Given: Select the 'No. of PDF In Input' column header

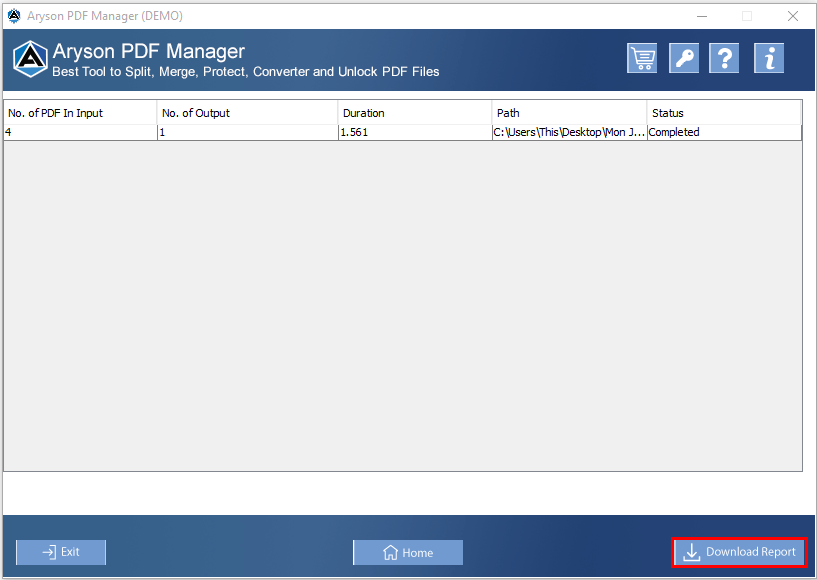Looking at the screenshot, I should point(80,113).
